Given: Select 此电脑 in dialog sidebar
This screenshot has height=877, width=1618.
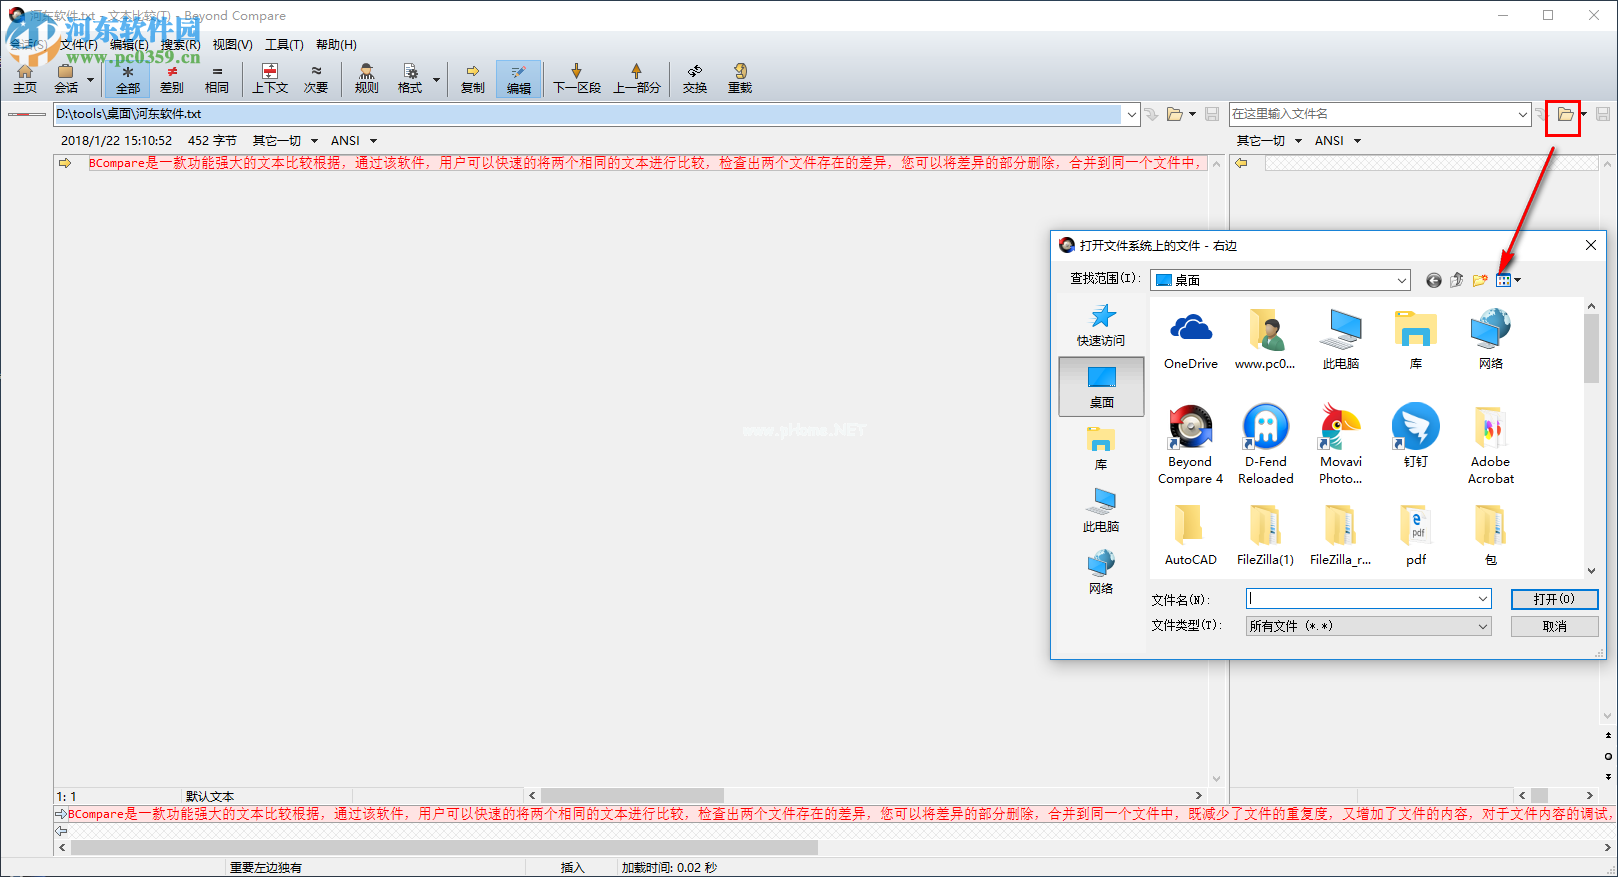Looking at the screenshot, I should [x=1101, y=510].
